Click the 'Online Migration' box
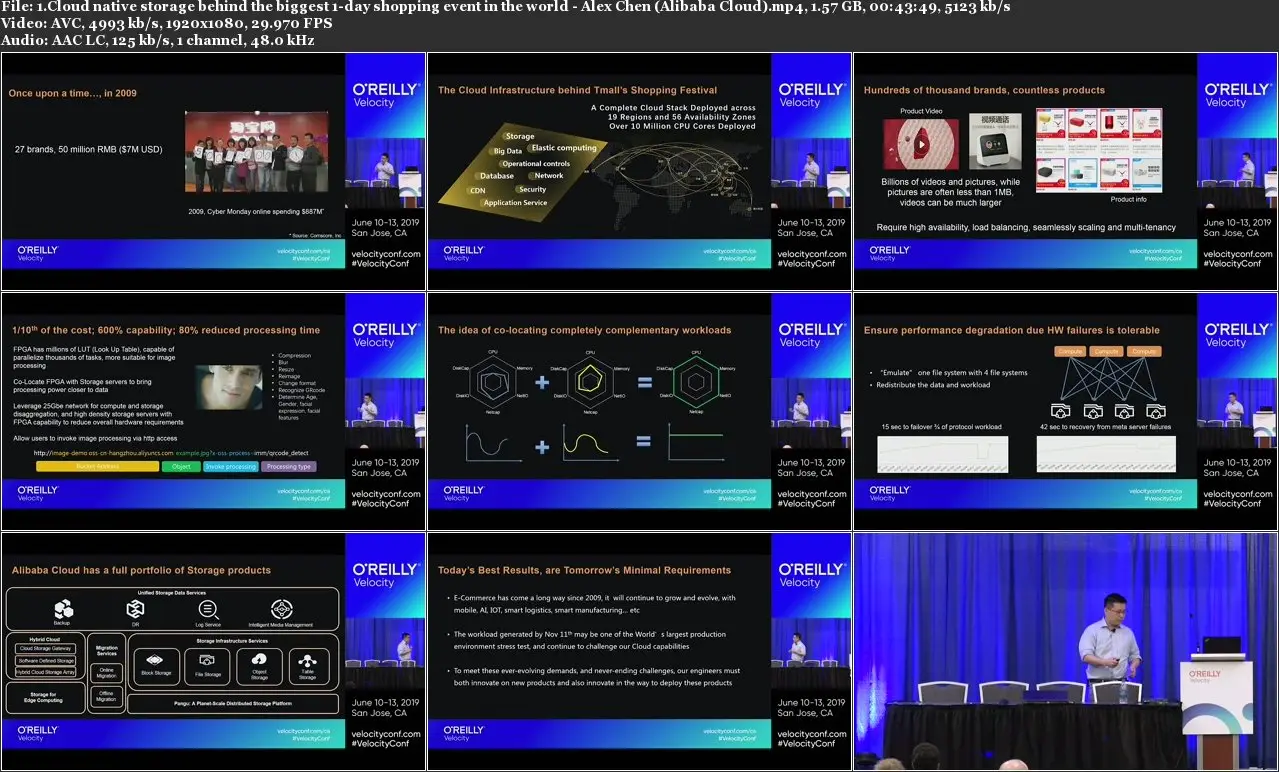1279x772 pixels. pos(106,671)
